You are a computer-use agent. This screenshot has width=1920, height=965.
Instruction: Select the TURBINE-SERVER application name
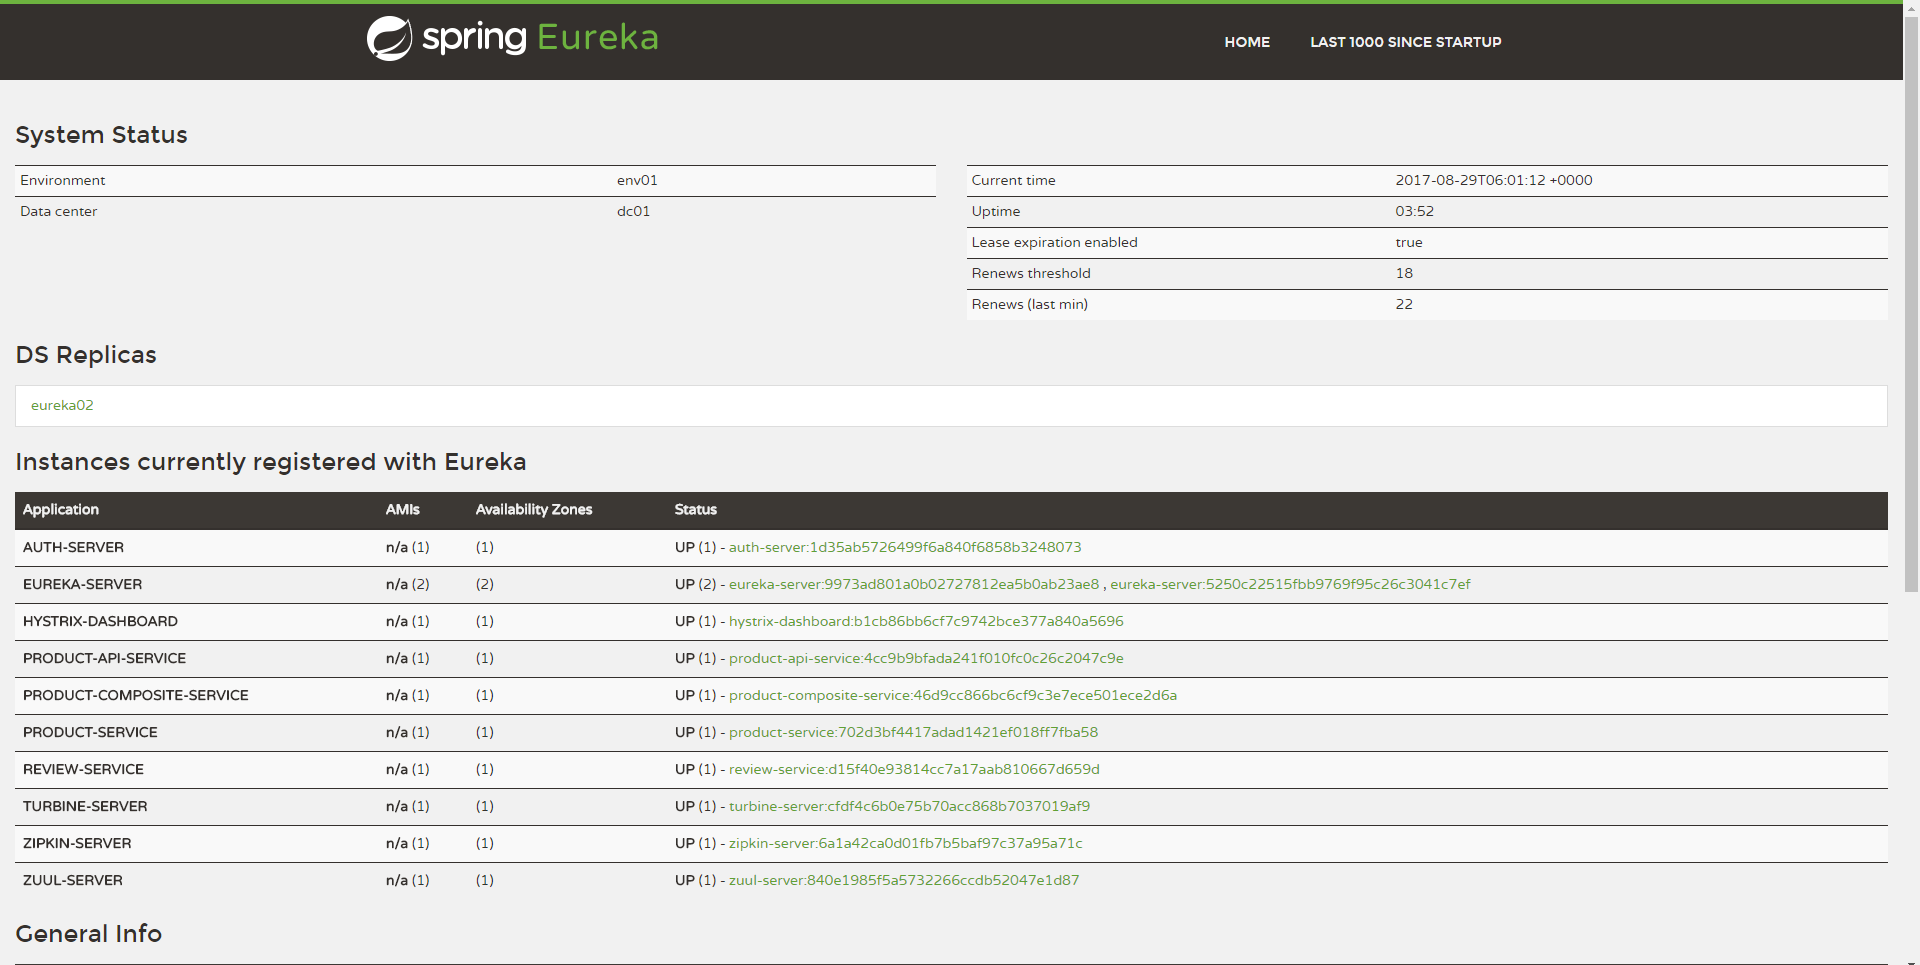[x=85, y=806]
